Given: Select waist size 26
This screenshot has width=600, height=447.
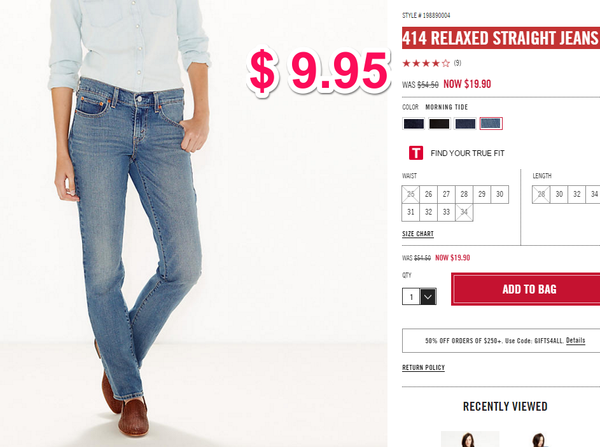Looking at the screenshot, I should (429, 194).
